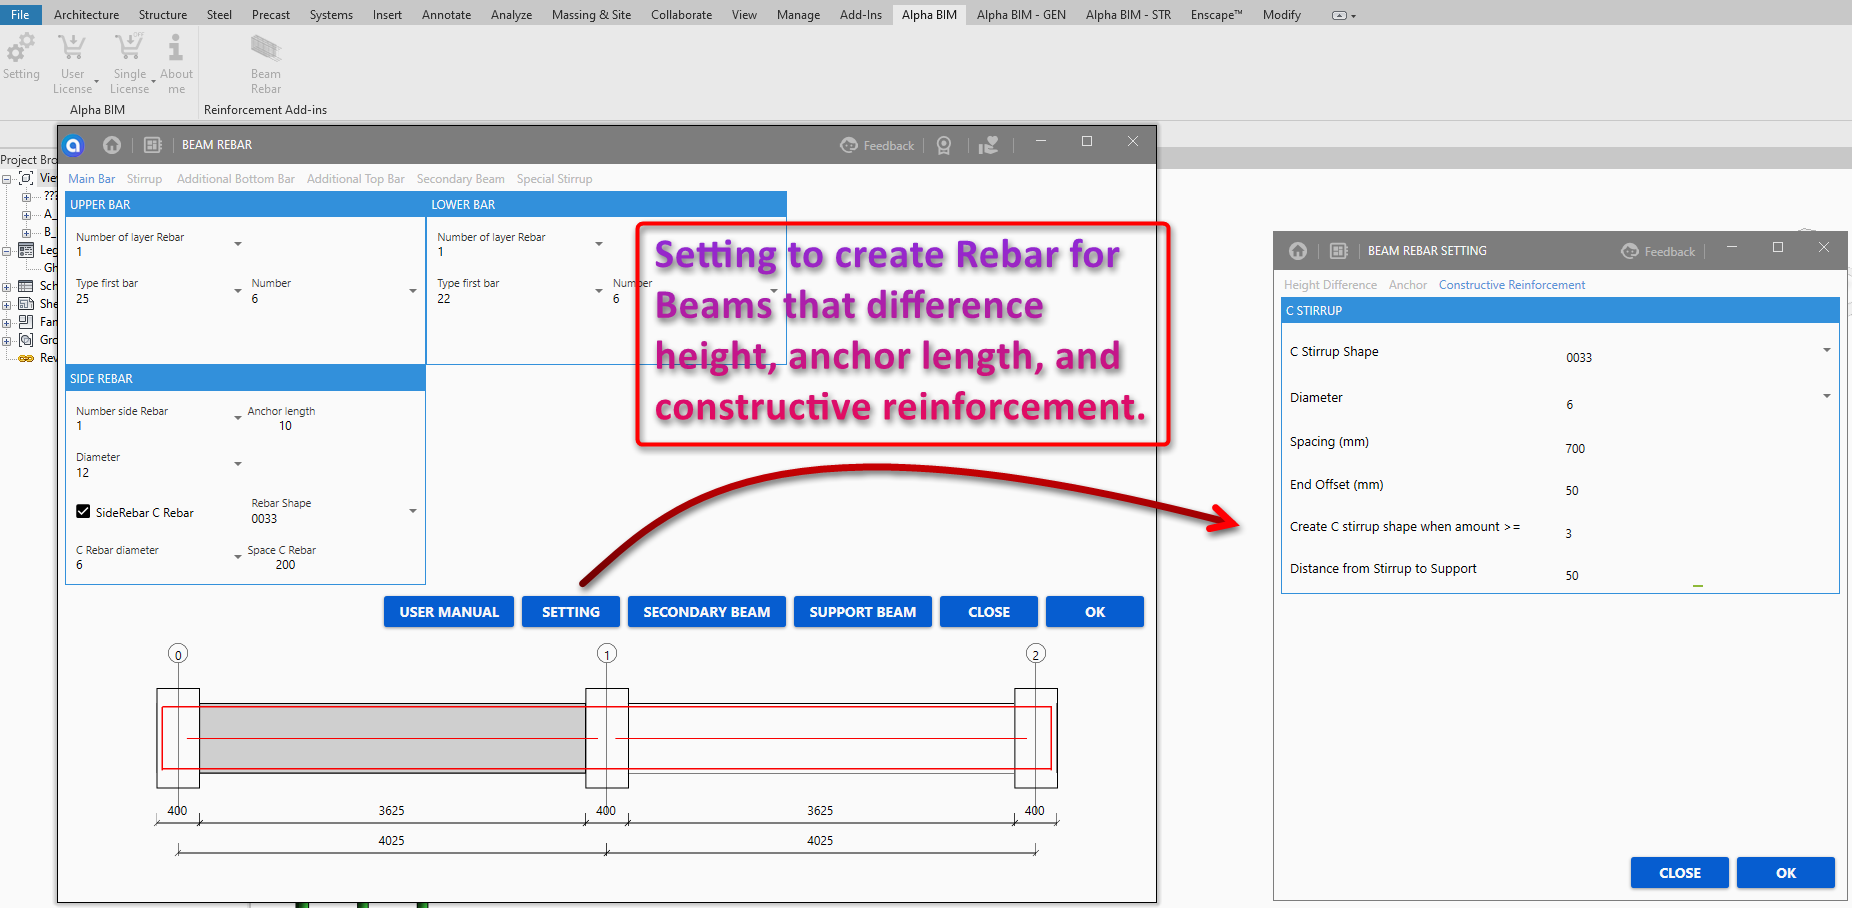This screenshot has height=908, width=1852.
Task: Click the Alpha BIM logo in Beam Rebar window
Action: click(73, 145)
